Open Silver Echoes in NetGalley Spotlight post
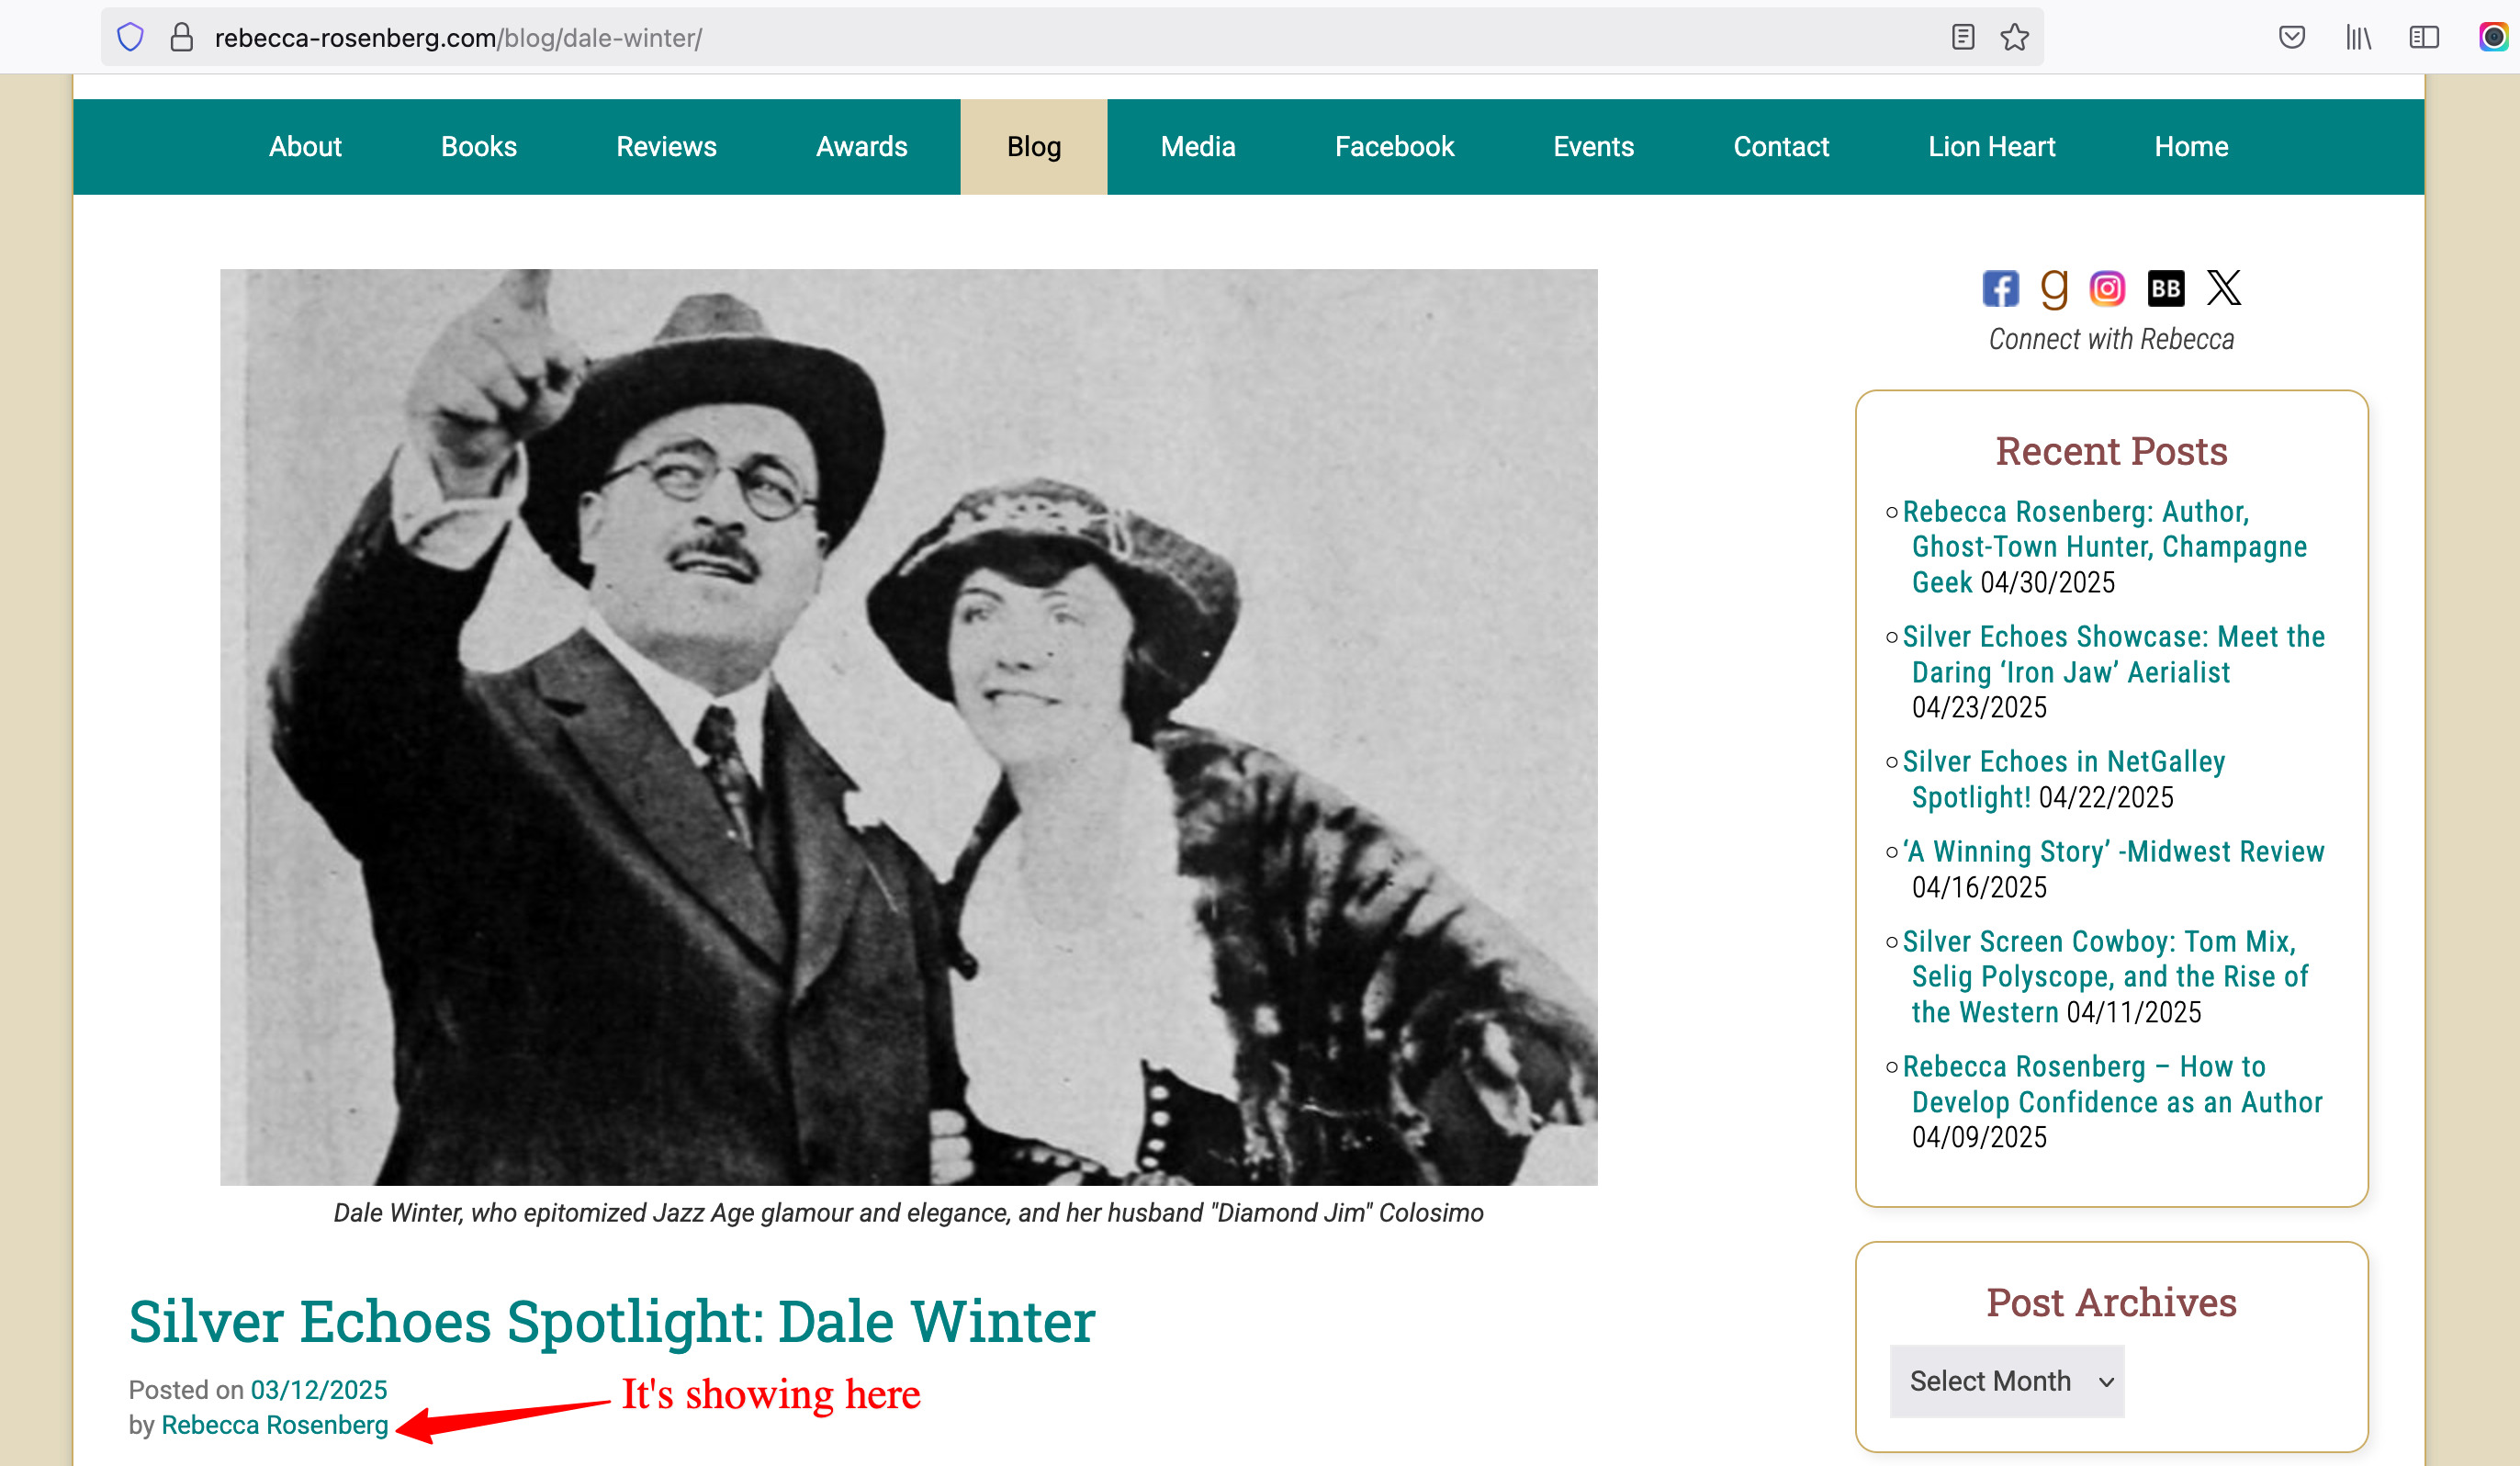Image resolution: width=2520 pixels, height=1466 pixels. tap(2064, 779)
